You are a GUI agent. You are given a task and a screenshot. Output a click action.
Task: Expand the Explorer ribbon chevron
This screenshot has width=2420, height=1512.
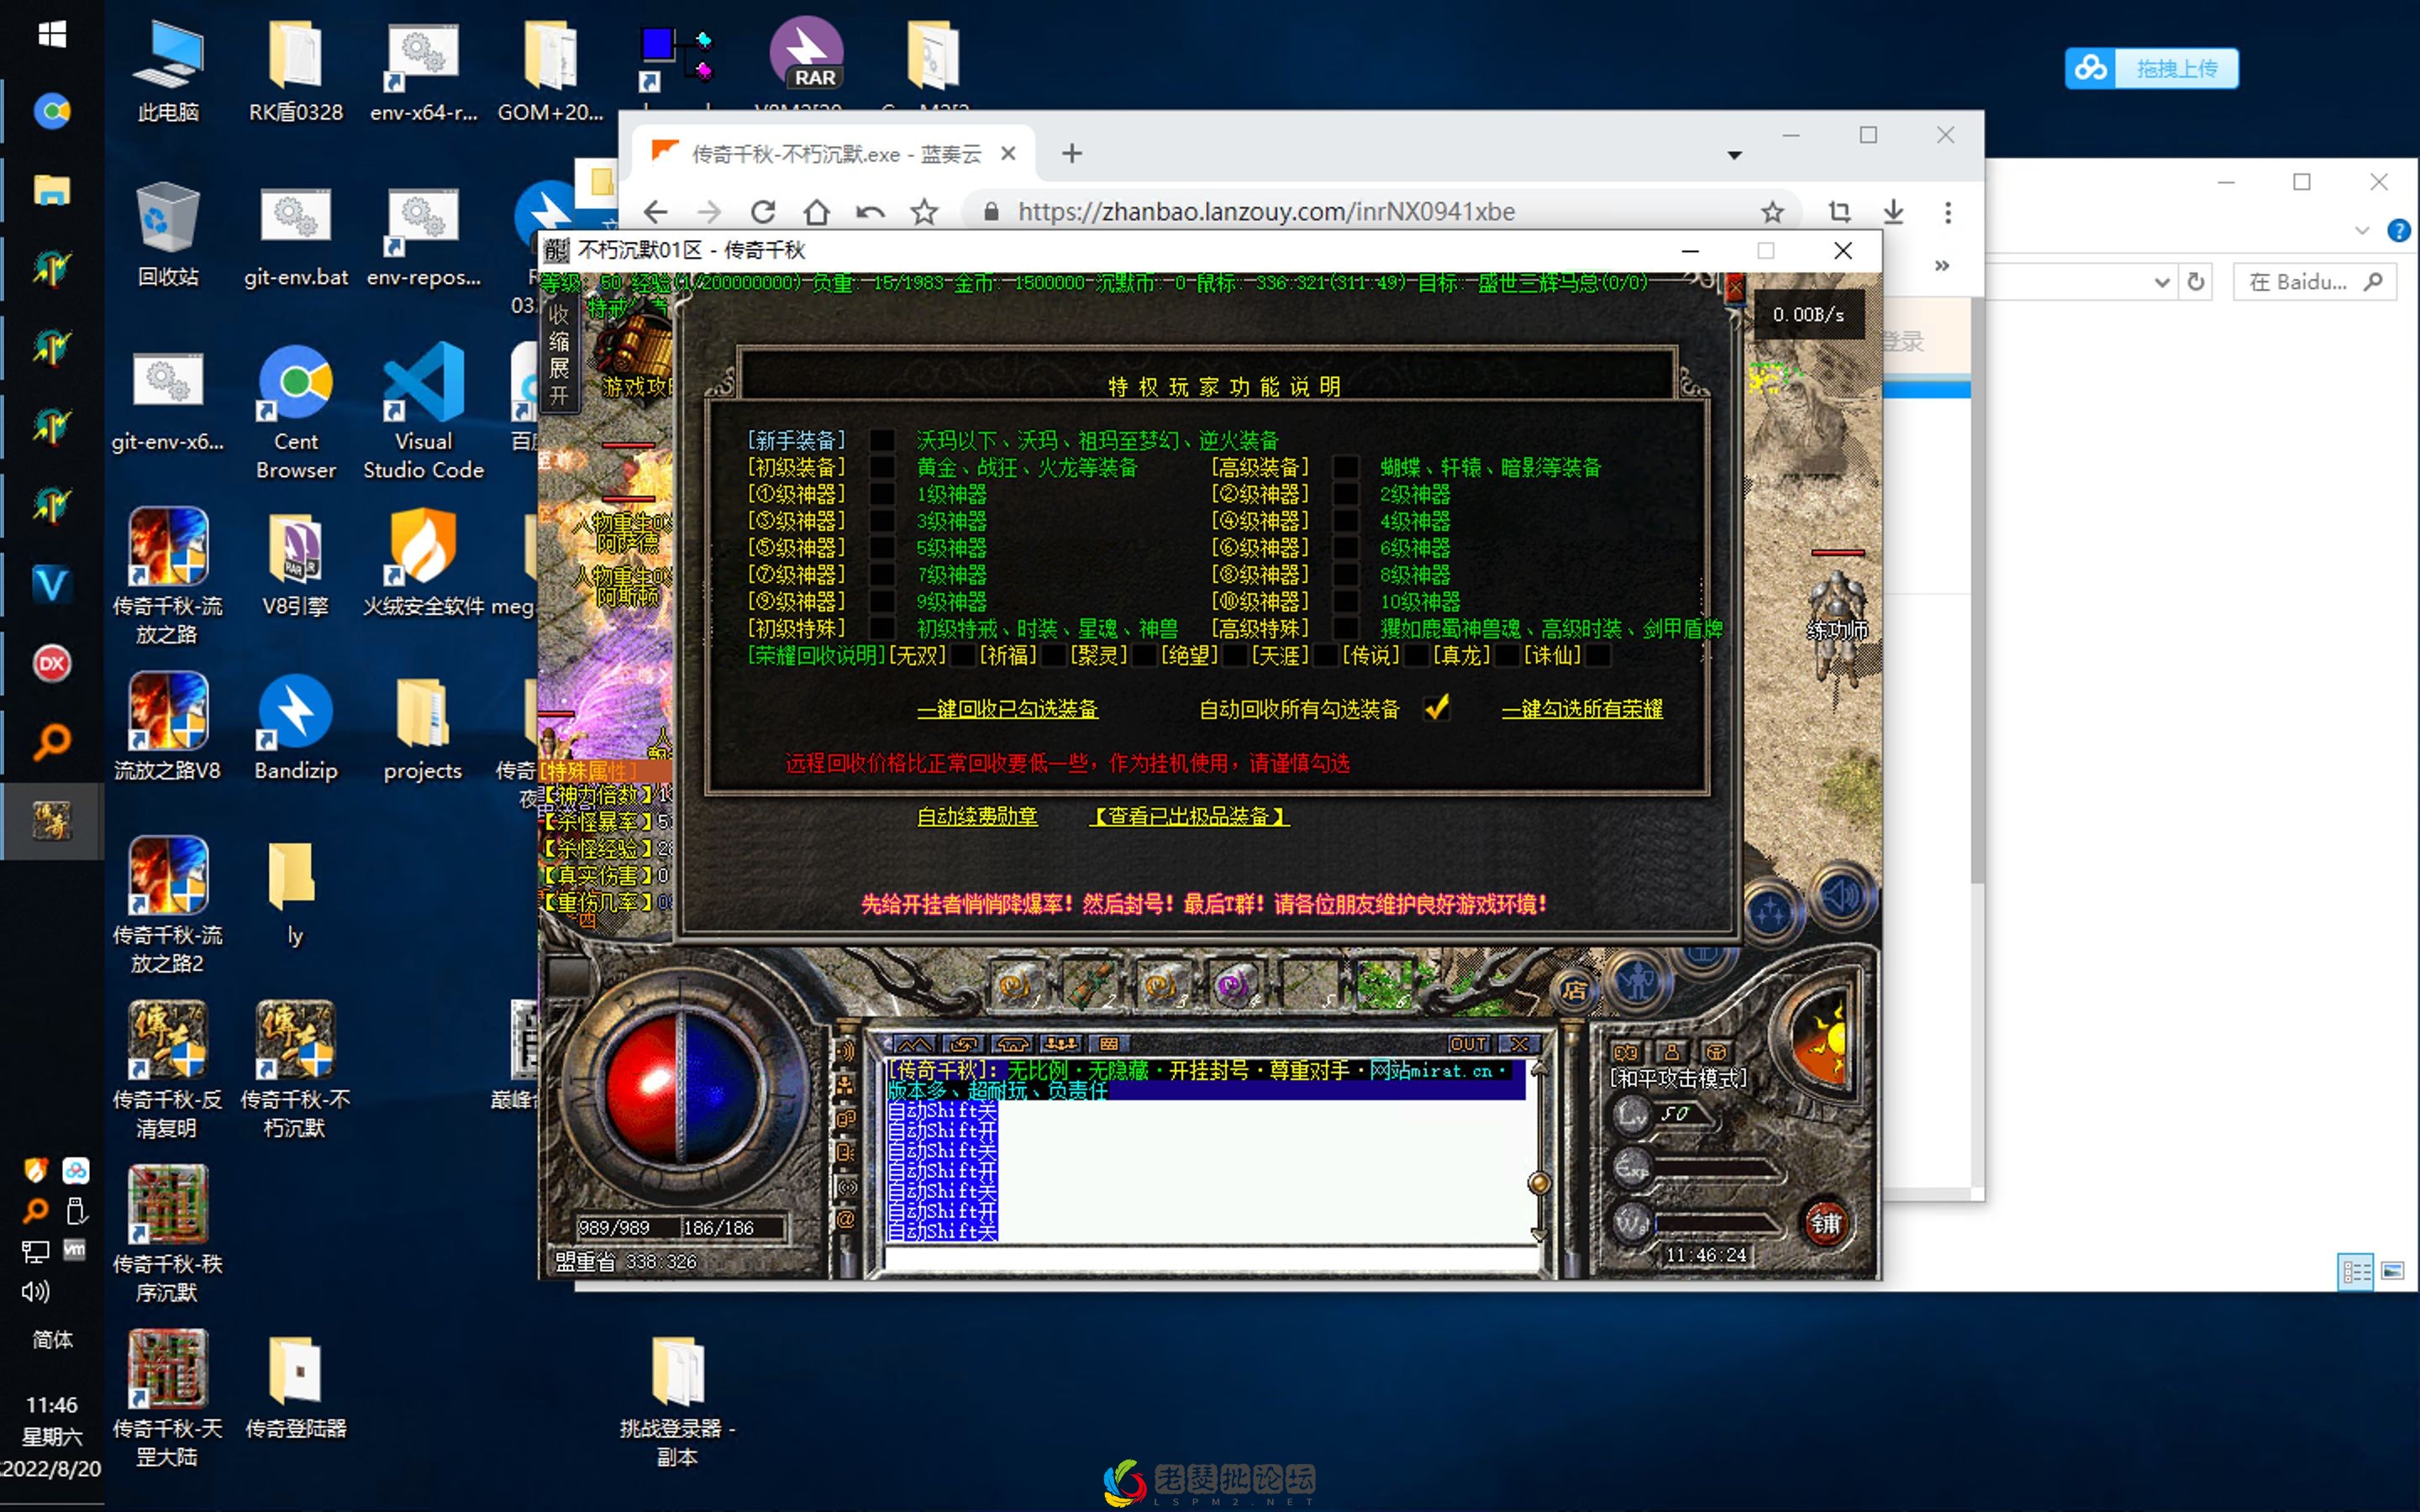2362,230
